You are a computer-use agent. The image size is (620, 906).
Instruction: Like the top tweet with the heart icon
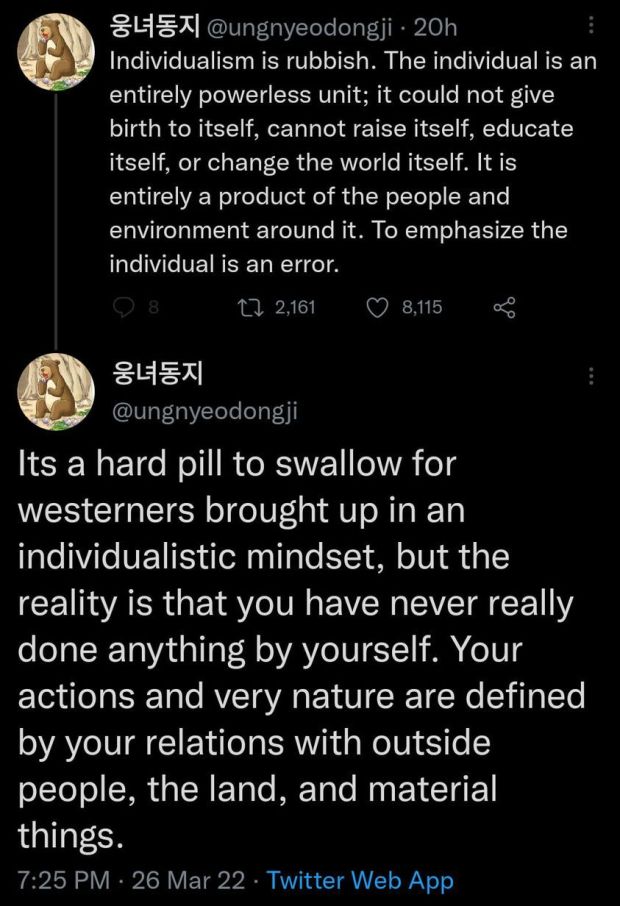coord(377,308)
